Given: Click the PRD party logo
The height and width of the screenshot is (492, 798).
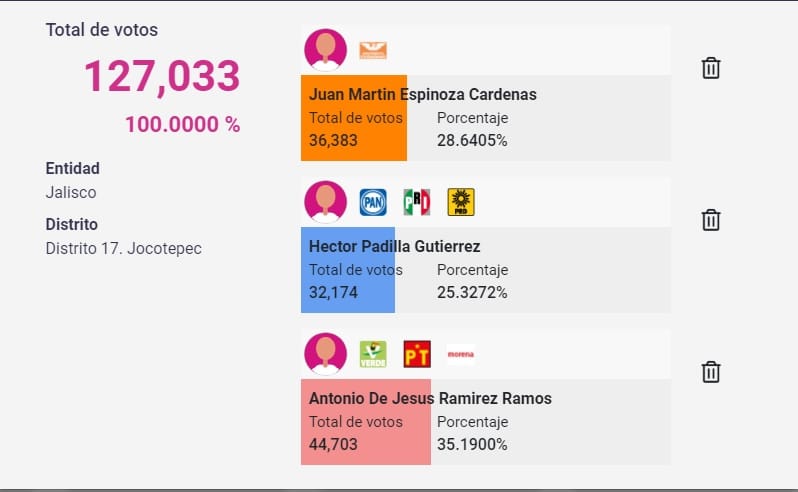Looking at the screenshot, I should point(461,202).
